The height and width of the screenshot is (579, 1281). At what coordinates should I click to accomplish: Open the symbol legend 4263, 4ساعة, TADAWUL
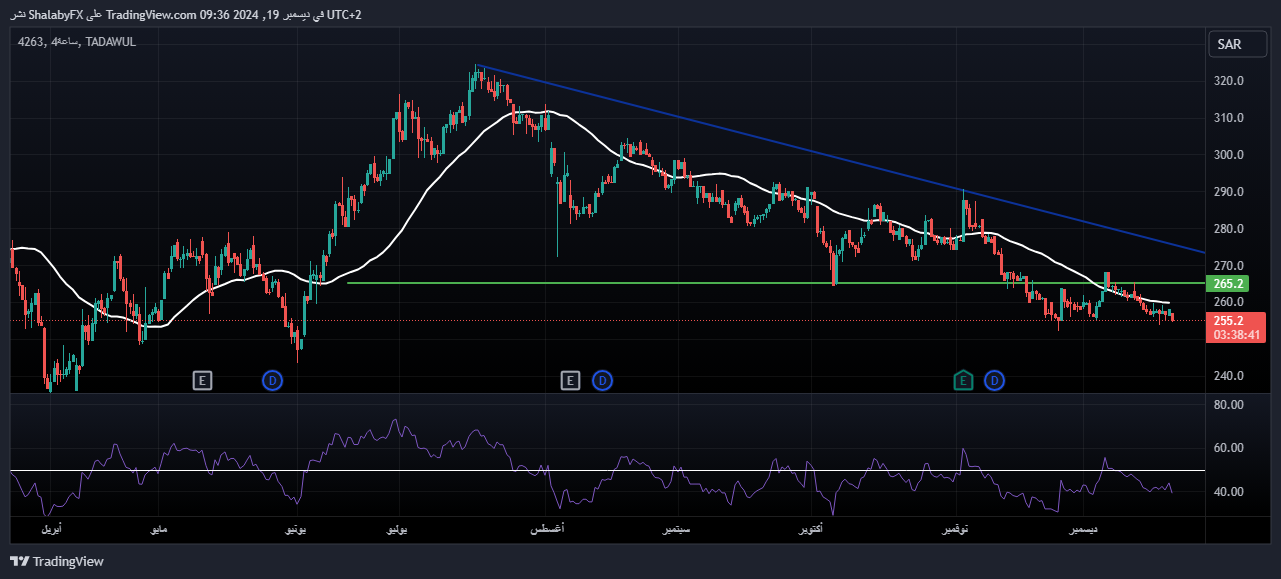(x=75, y=42)
